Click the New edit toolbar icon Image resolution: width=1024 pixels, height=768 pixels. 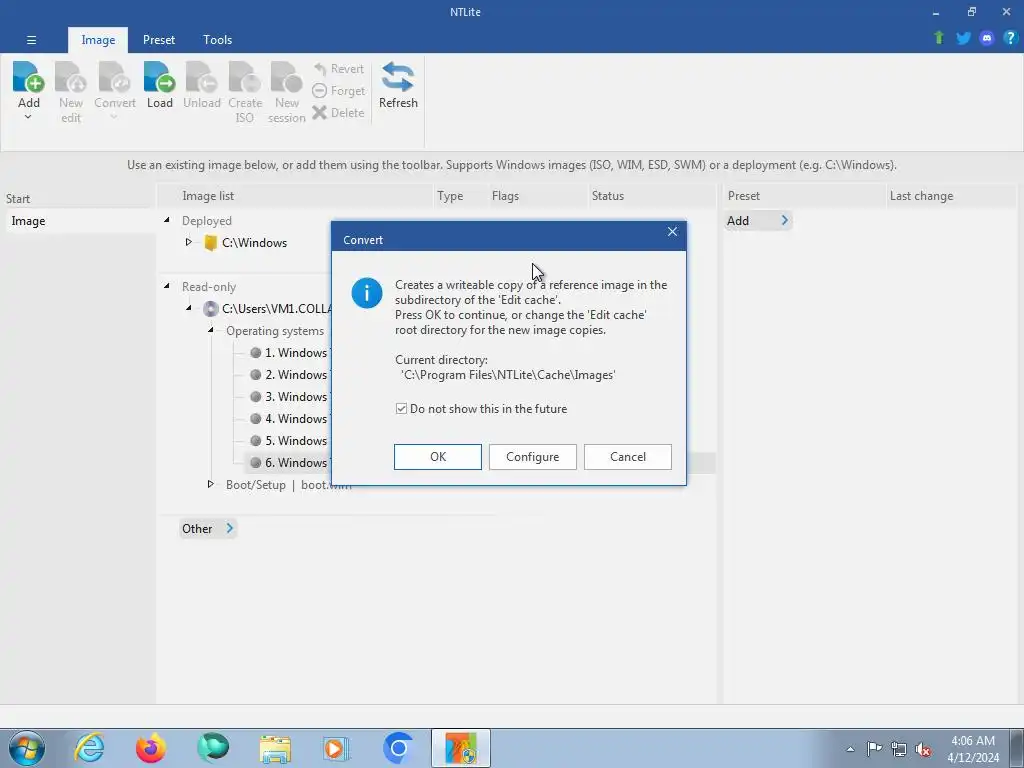pyautogui.click(x=71, y=77)
